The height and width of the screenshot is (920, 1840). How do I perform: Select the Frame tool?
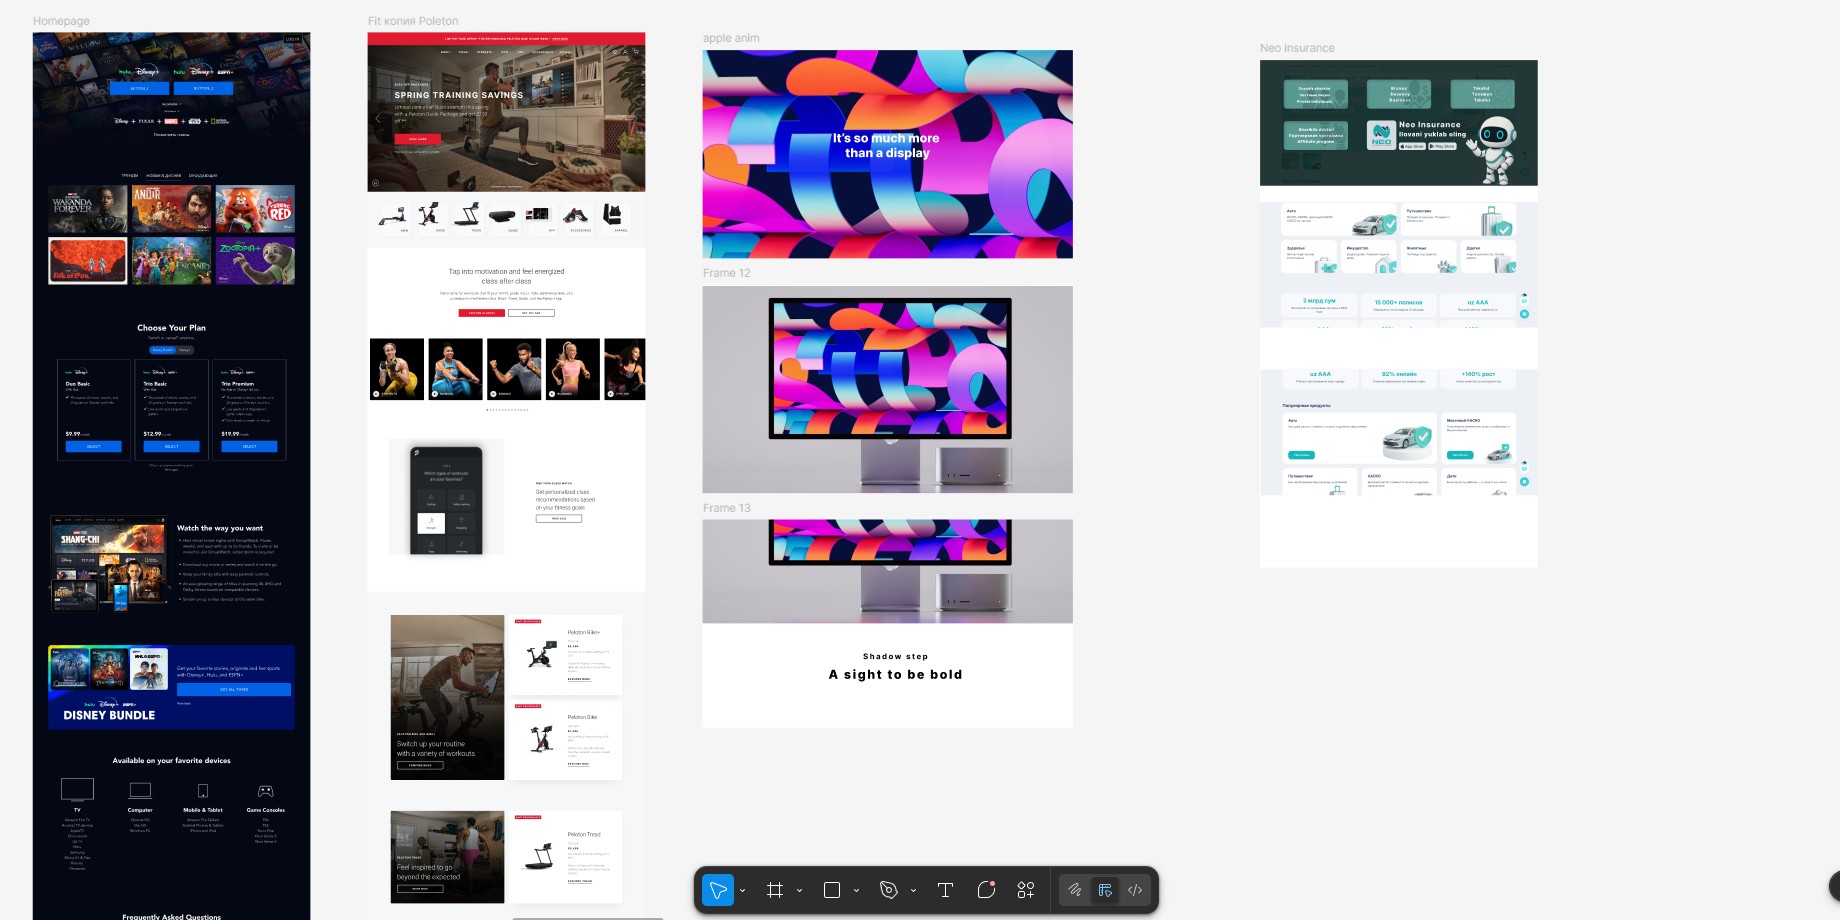[775, 890]
